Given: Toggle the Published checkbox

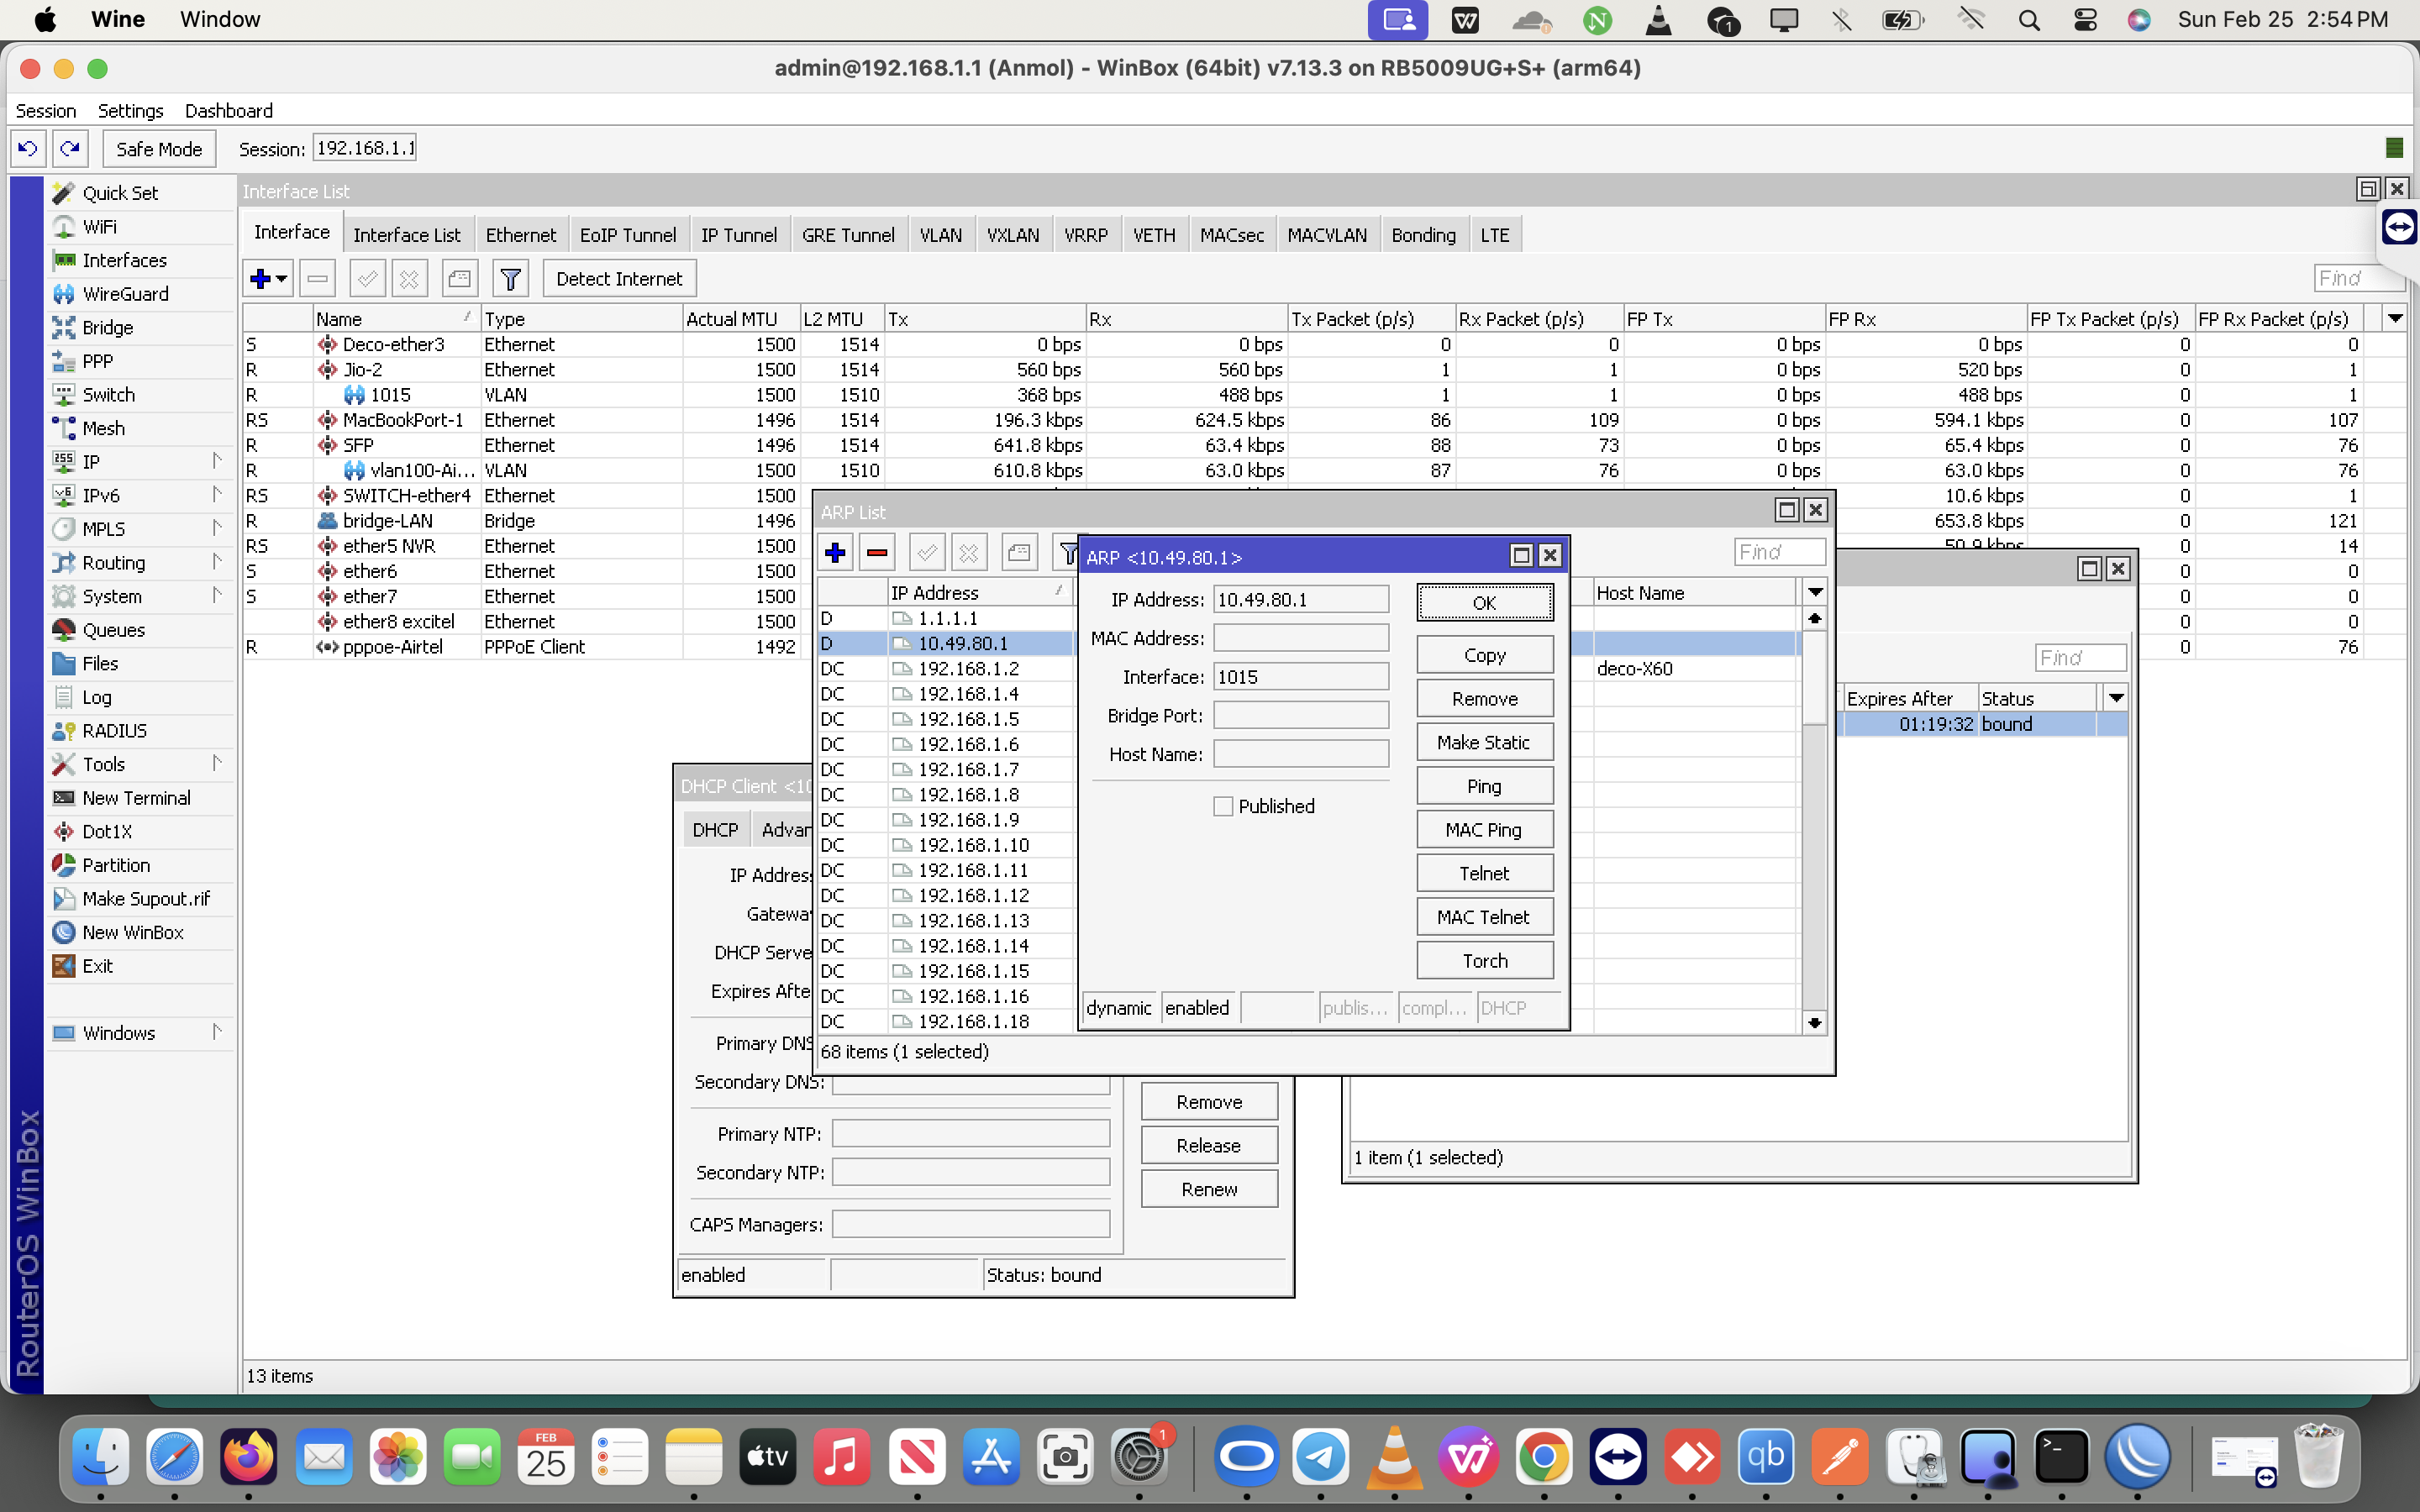Looking at the screenshot, I should point(1223,806).
